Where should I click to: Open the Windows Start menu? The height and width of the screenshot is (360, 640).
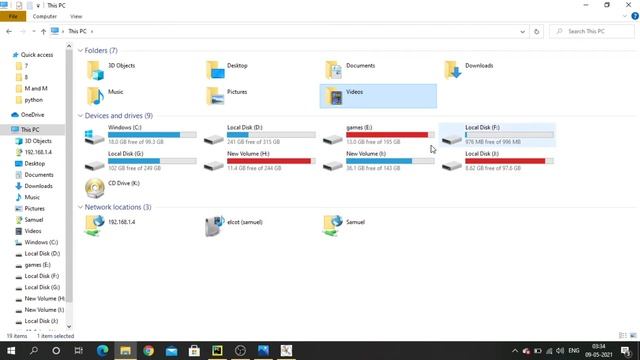[11, 351]
